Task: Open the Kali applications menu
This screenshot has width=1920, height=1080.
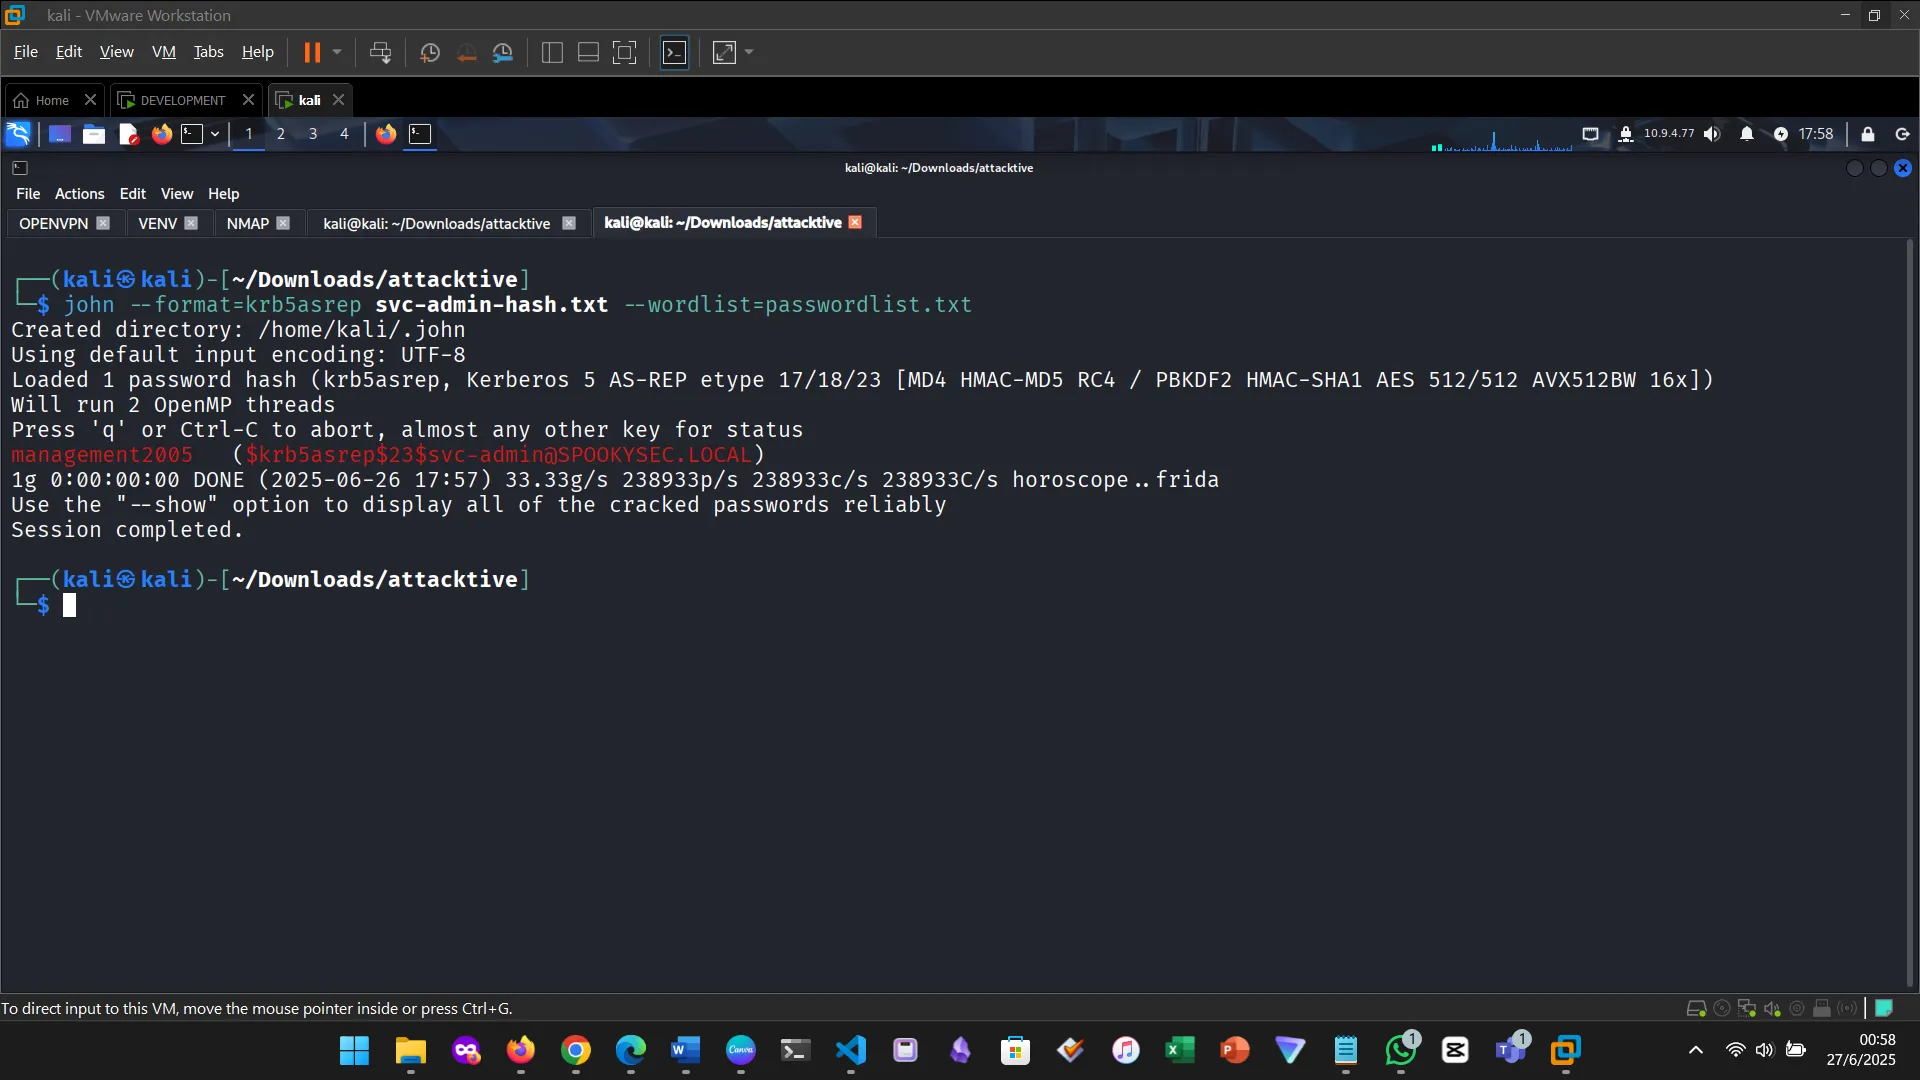Action: pyautogui.click(x=17, y=133)
